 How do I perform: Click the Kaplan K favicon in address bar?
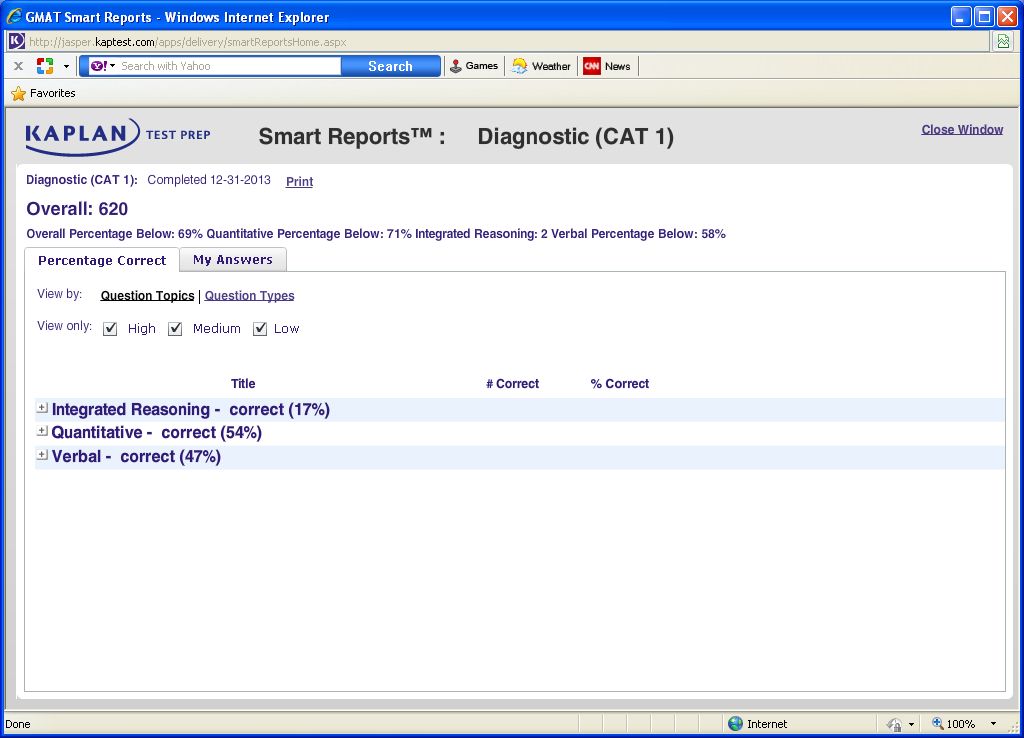[16, 41]
